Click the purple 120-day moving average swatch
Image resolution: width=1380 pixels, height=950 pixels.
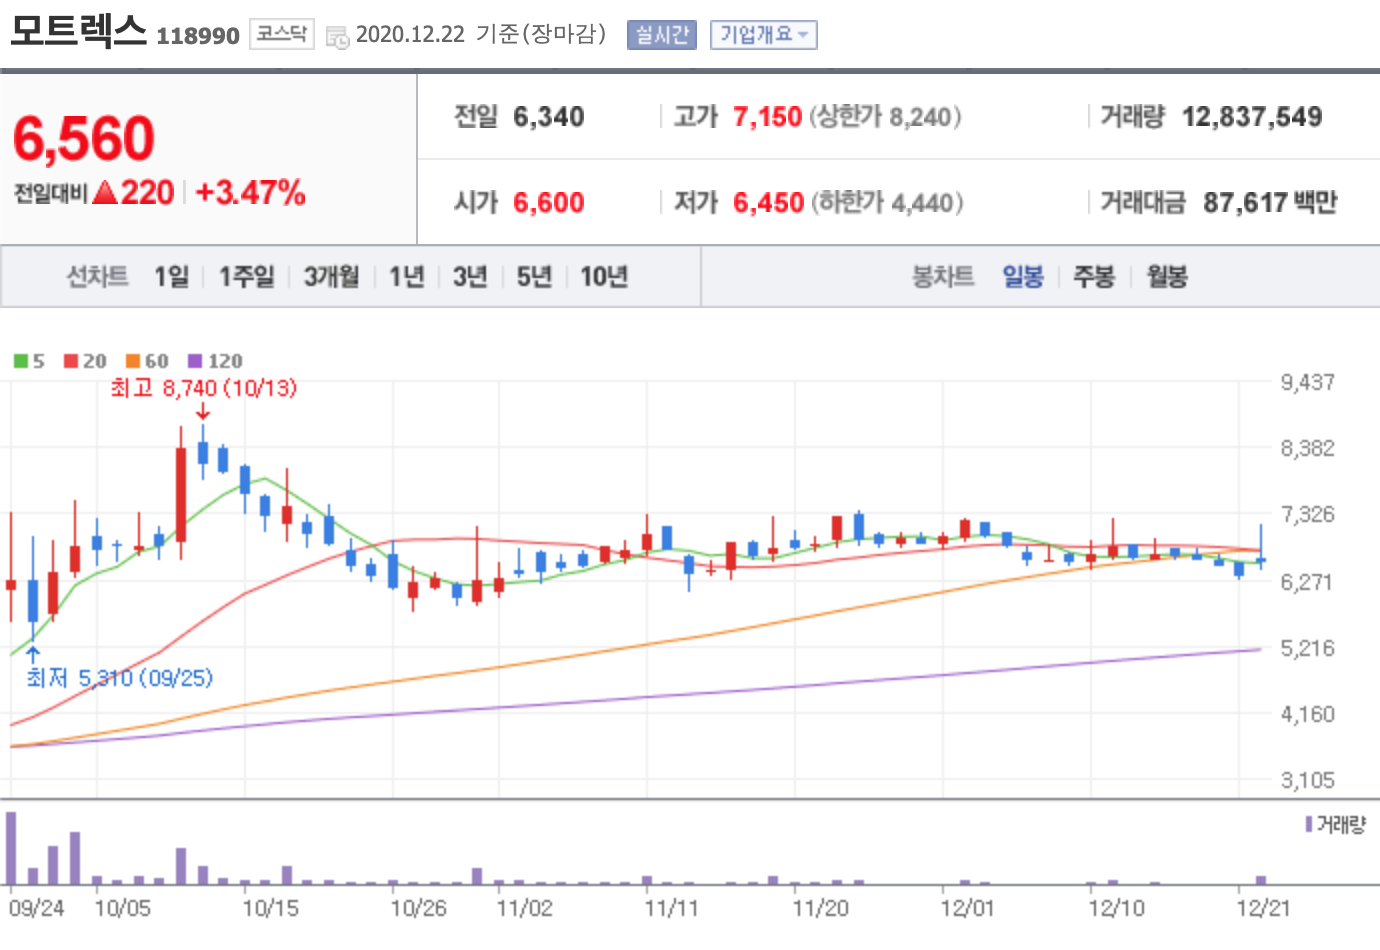click(195, 361)
